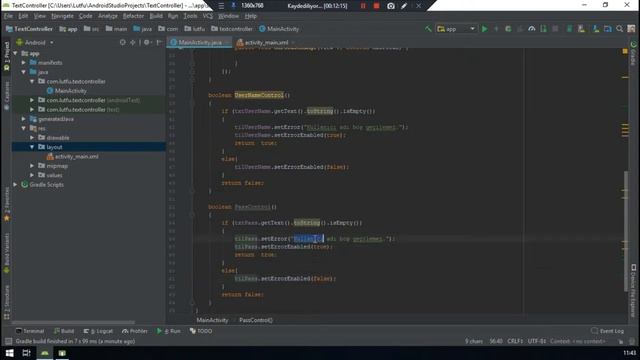
Task: Toggle the Captures side tool window tab
Action: click(7, 95)
